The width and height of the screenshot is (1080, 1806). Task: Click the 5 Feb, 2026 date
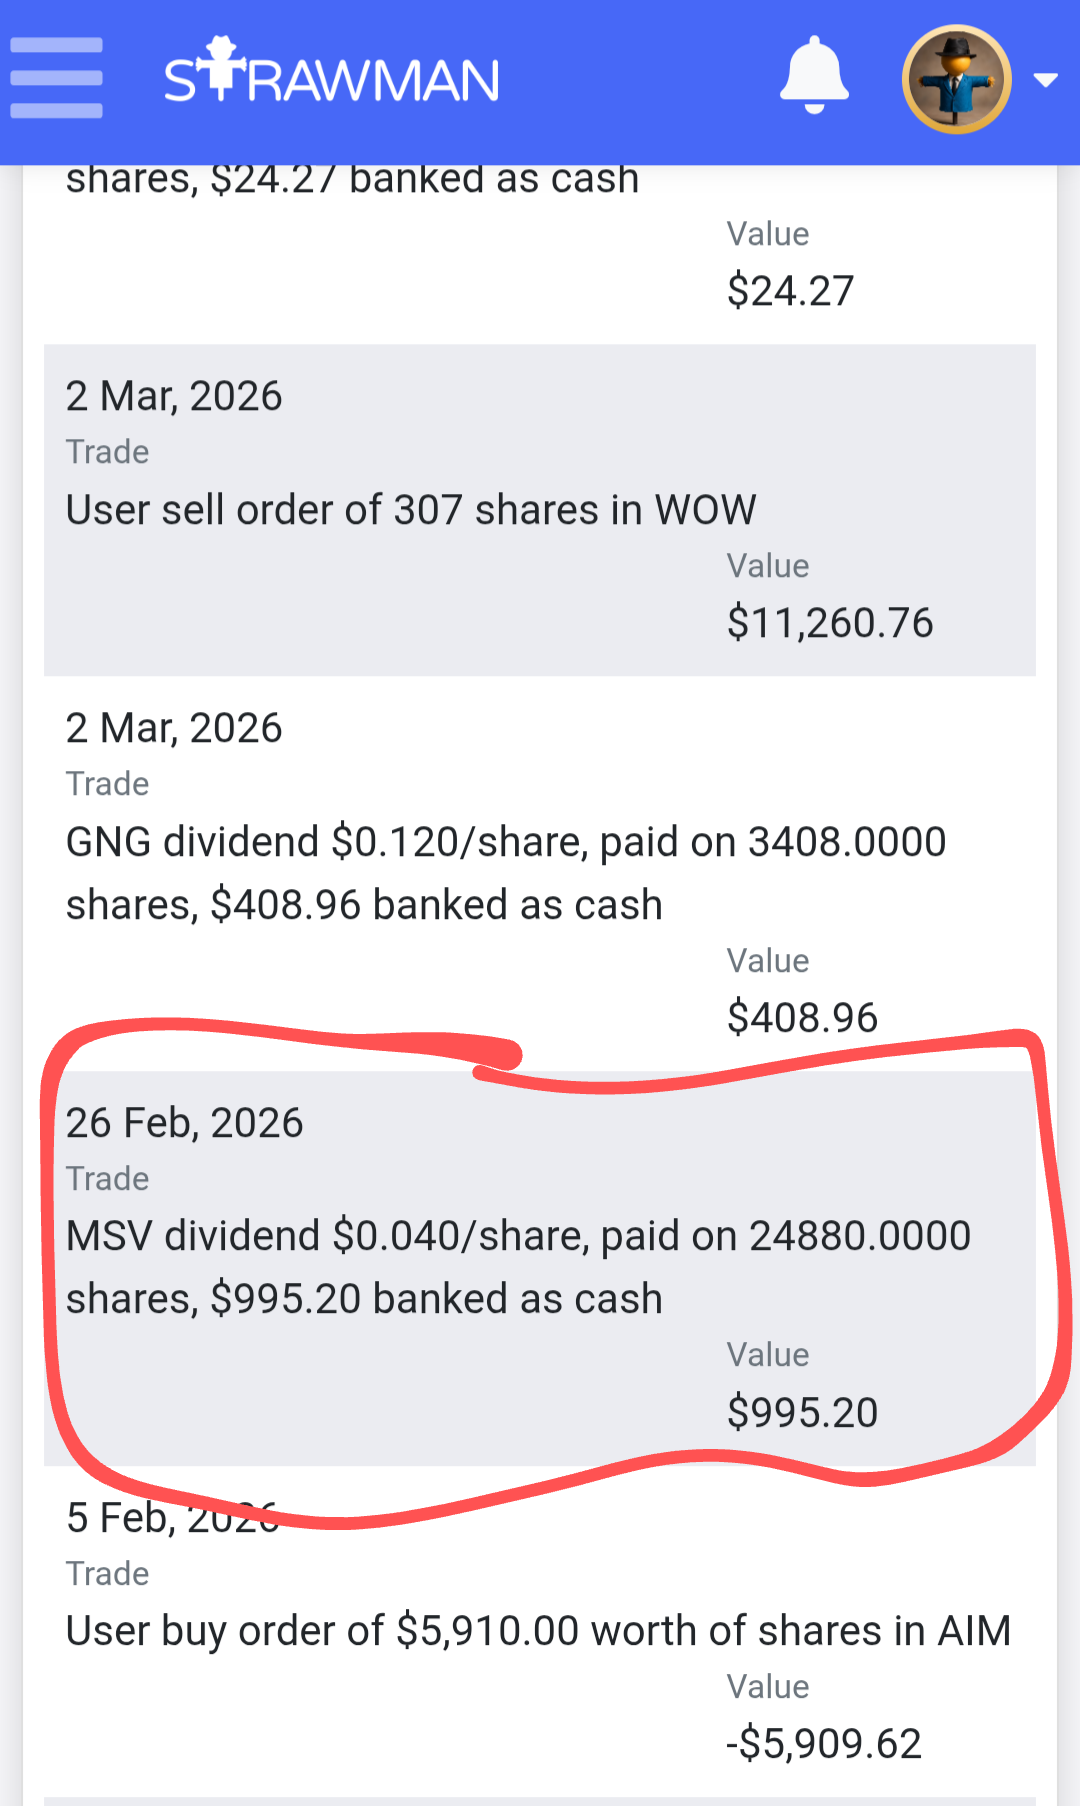(x=172, y=1518)
